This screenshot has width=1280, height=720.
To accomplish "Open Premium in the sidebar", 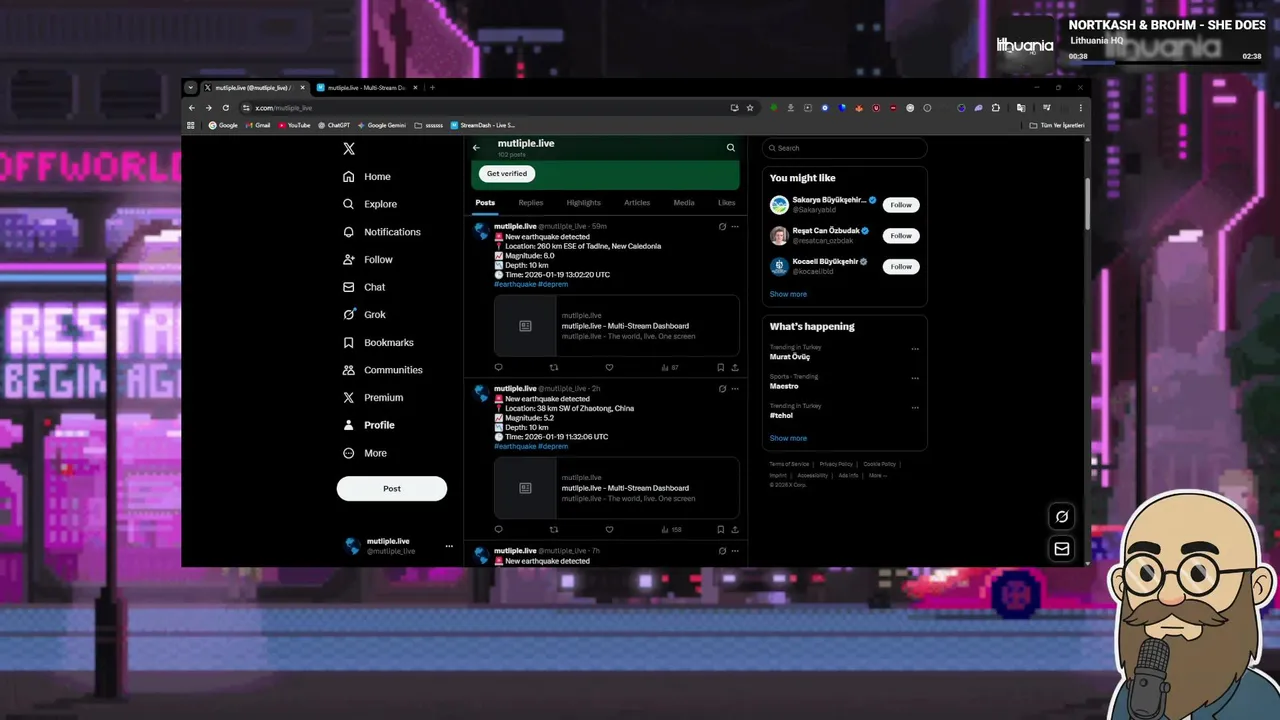I will point(372,398).
